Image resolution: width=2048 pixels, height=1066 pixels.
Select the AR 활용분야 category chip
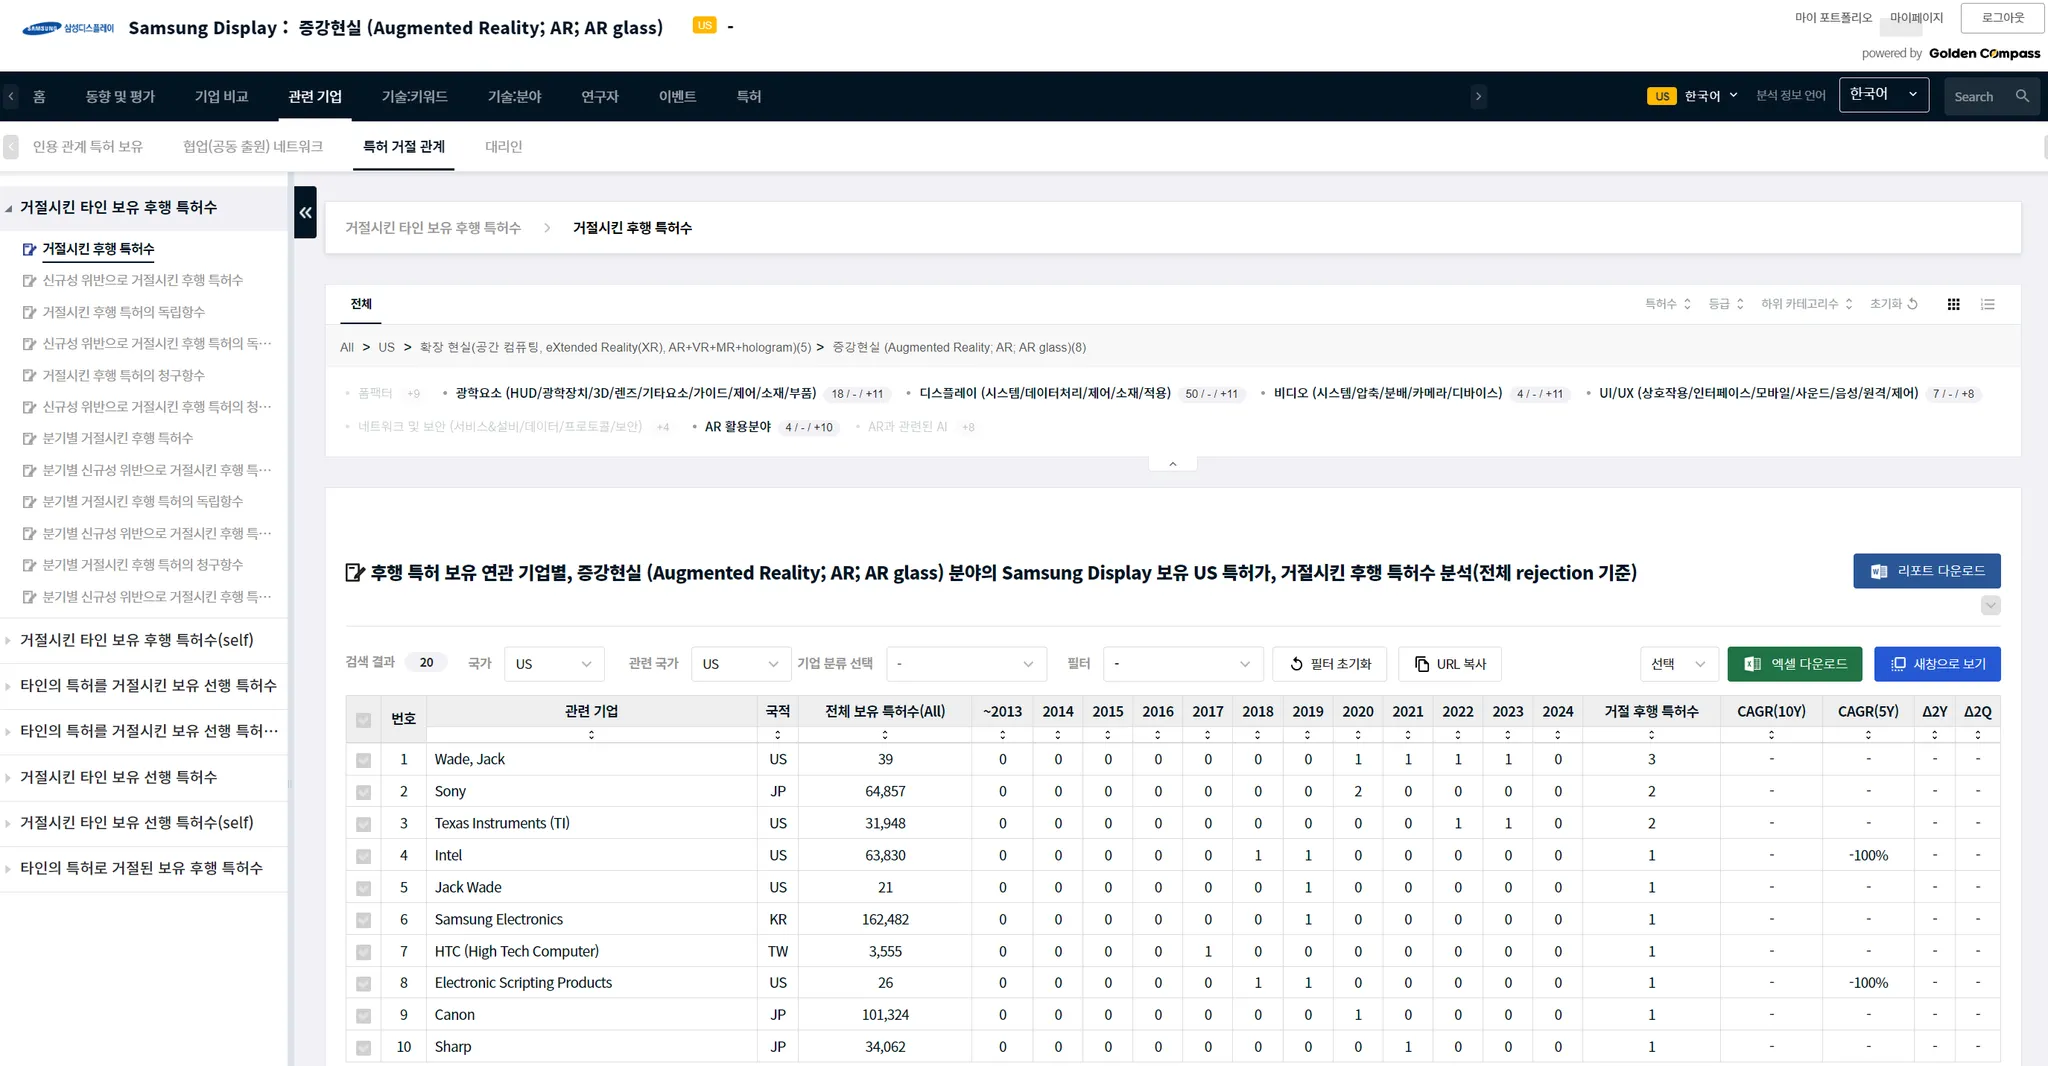738,427
